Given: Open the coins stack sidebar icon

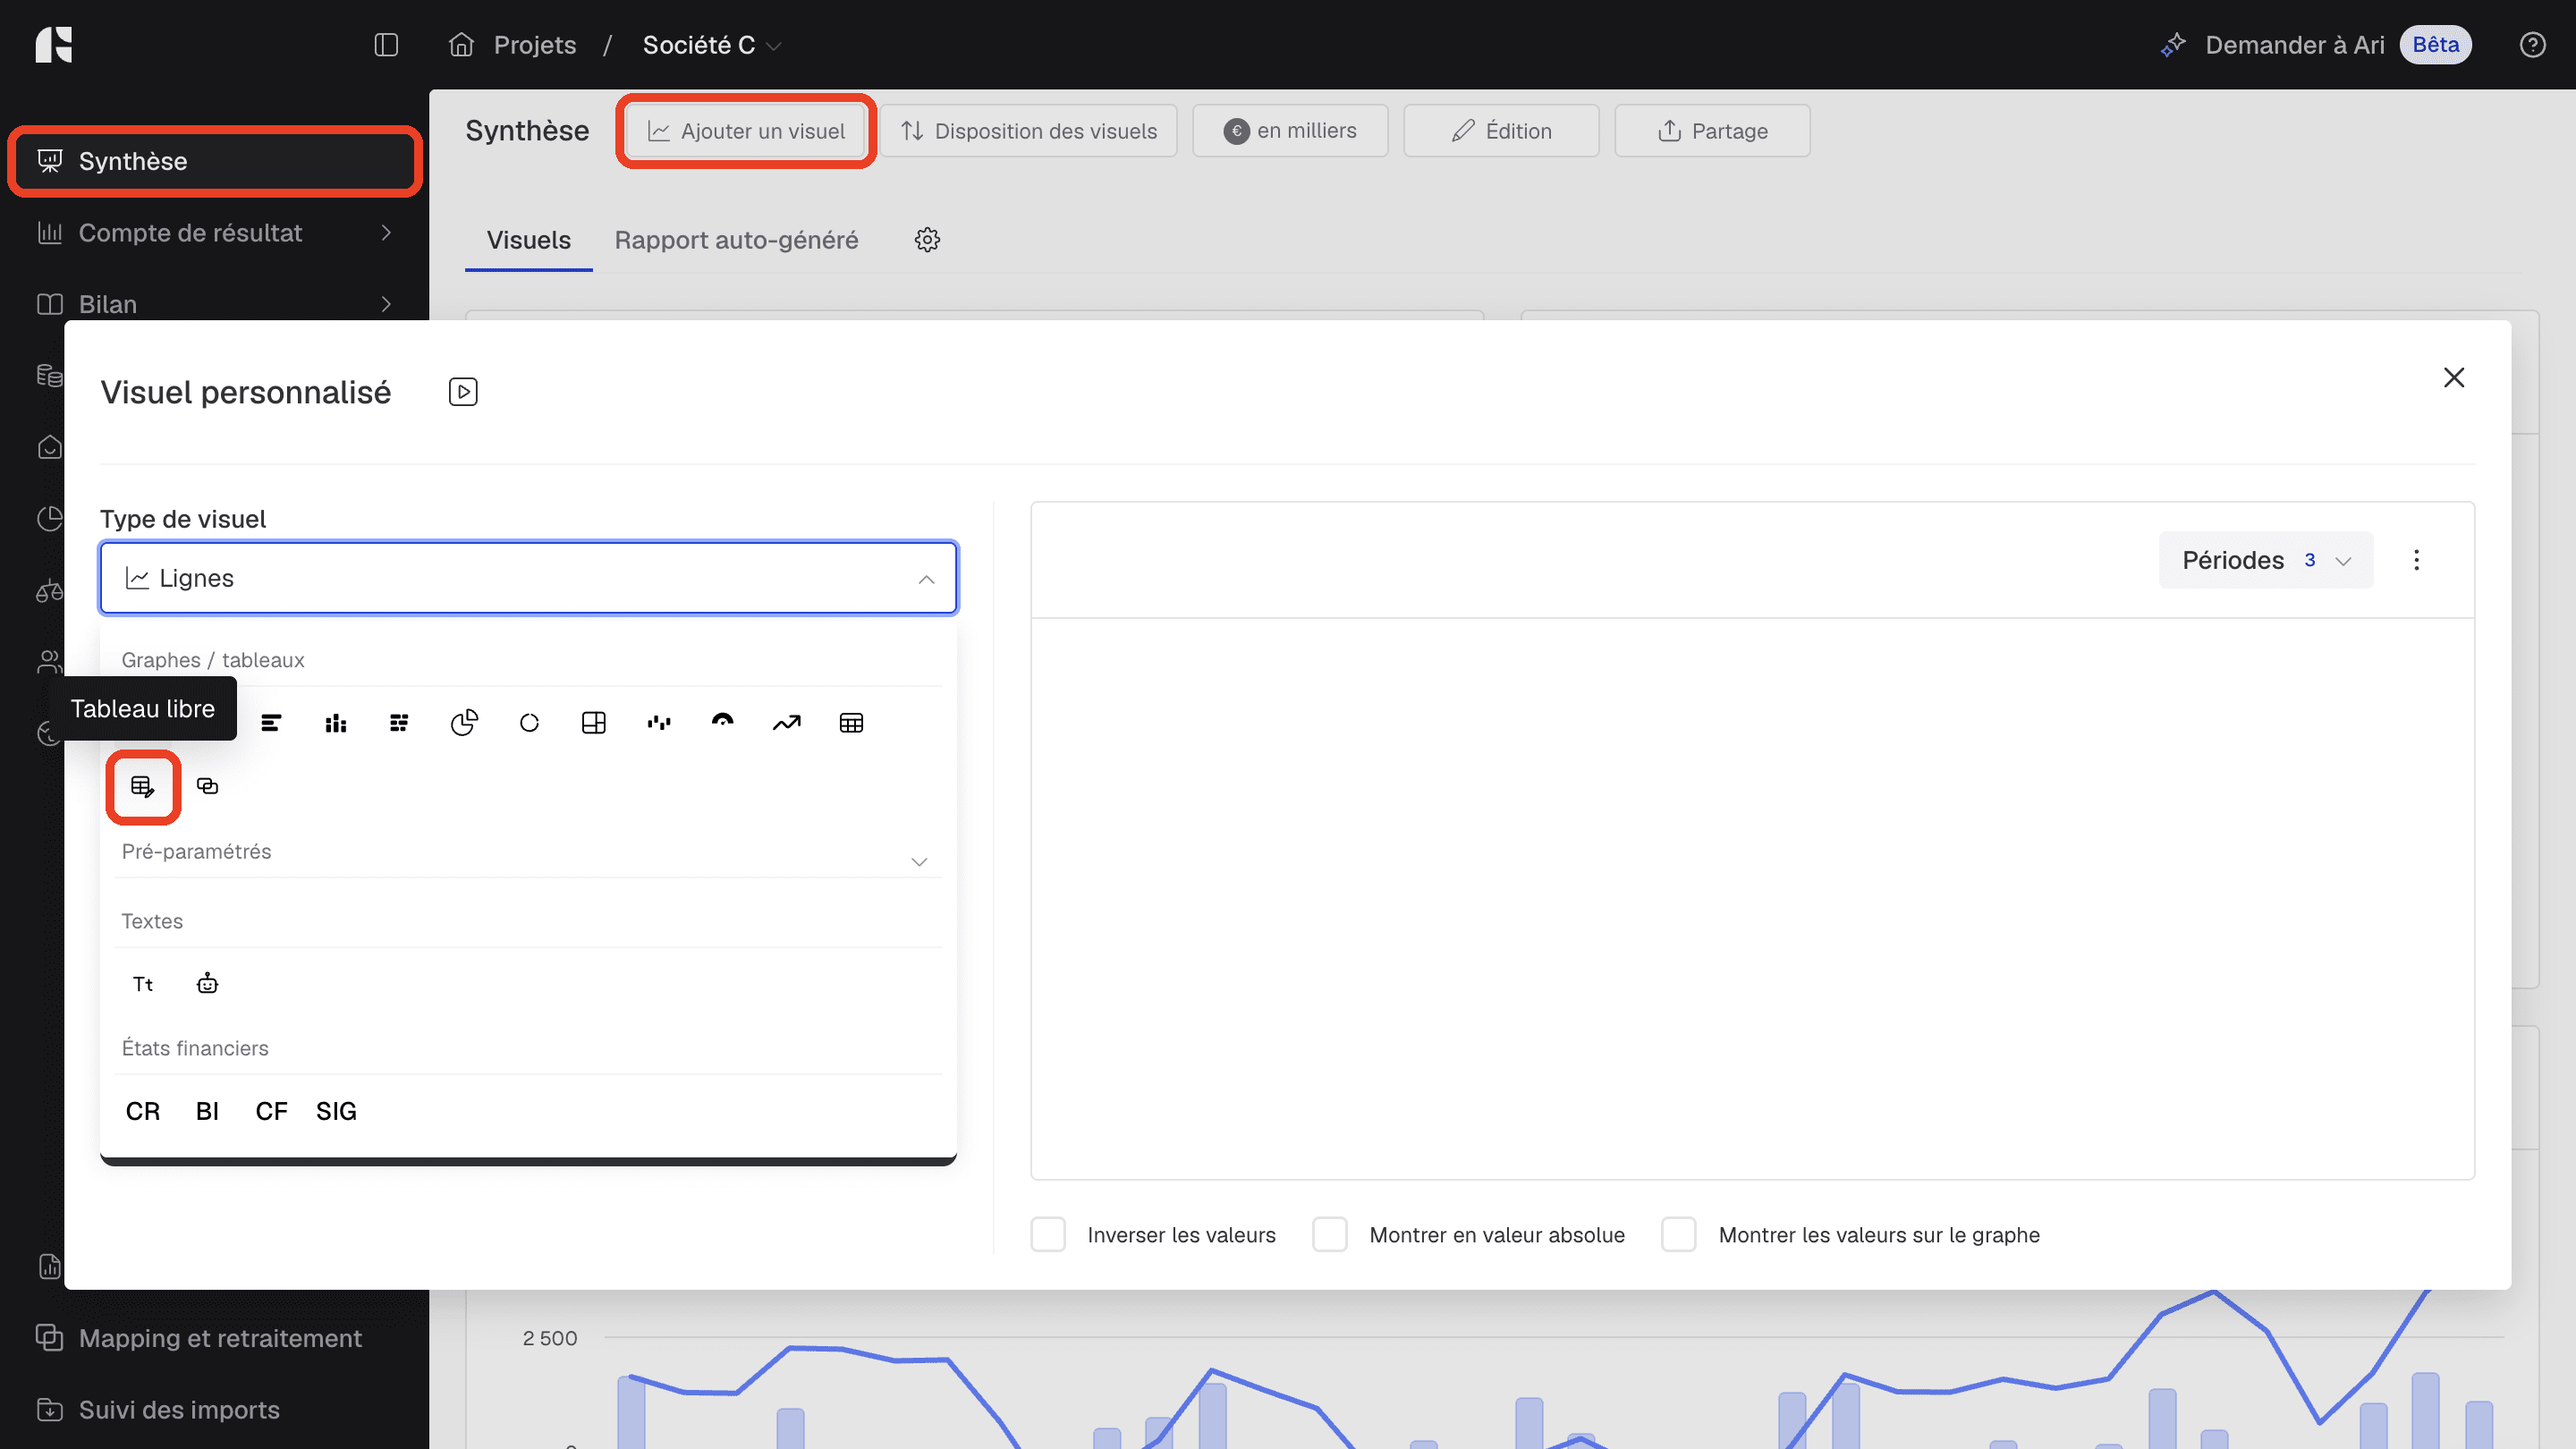Looking at the screenshot, I should click(49, 376).
